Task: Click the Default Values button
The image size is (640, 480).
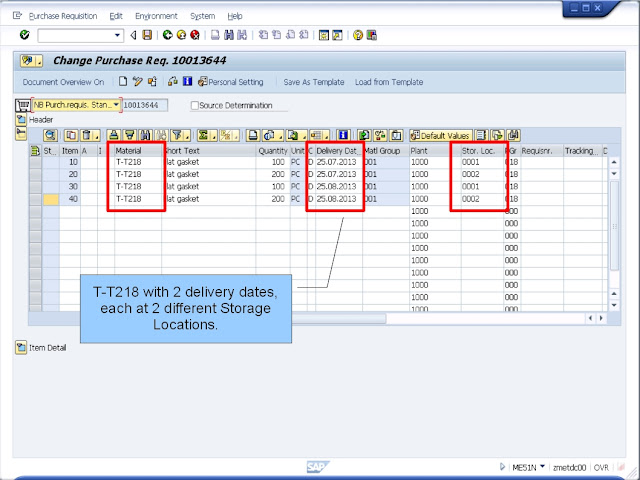Action: (x=441, y=135)
